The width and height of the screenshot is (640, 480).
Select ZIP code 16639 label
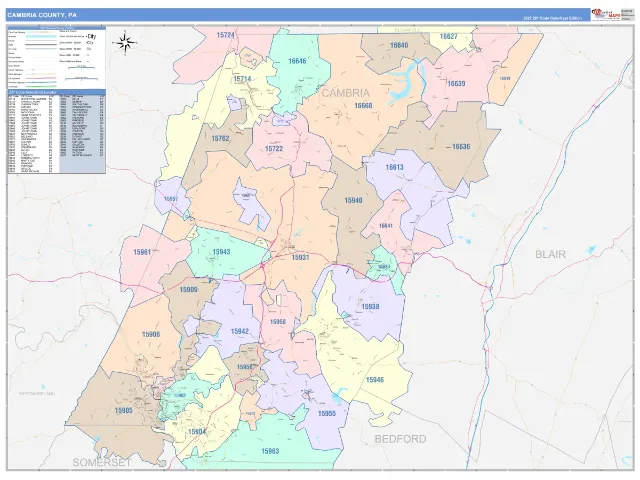456,84
